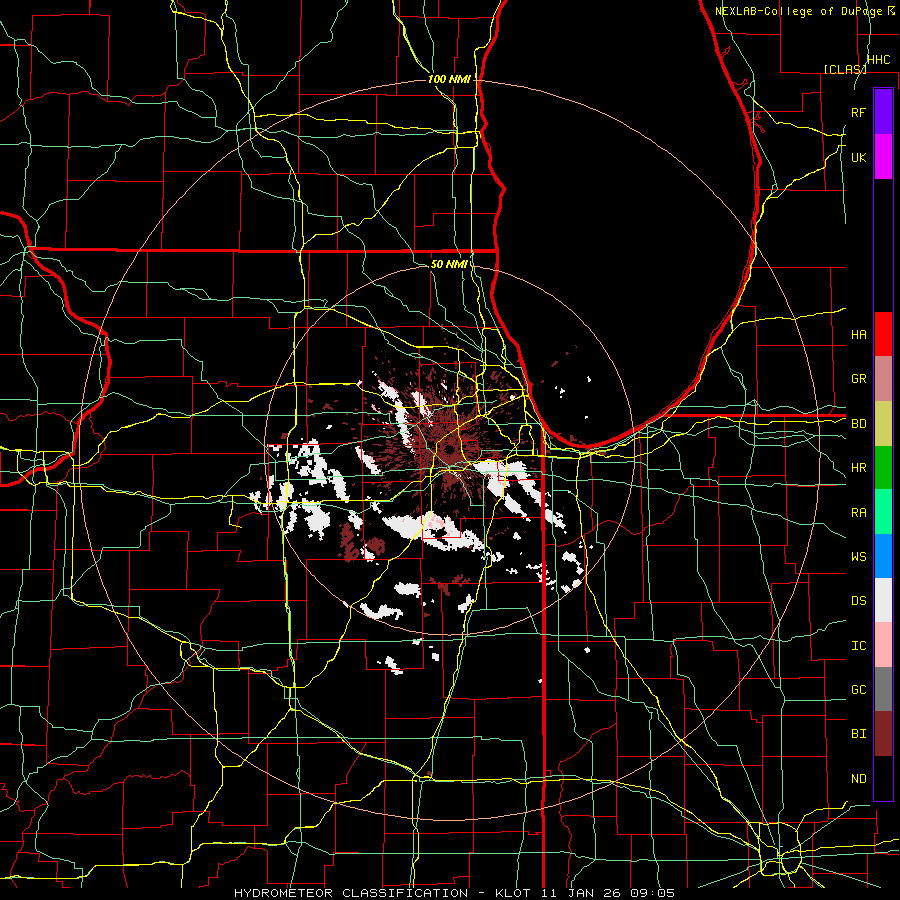
Task: Choose the dark green HR legend swatch
Action: [x=883, y=468]
